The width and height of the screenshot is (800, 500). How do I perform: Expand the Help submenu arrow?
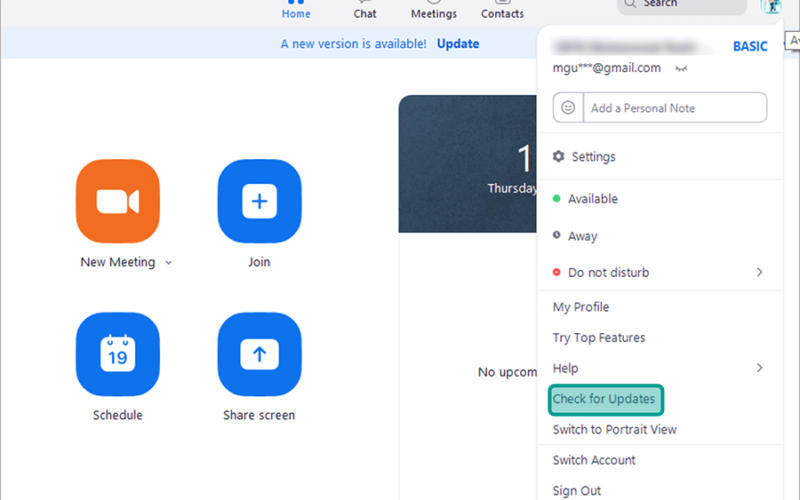[760, 368]
